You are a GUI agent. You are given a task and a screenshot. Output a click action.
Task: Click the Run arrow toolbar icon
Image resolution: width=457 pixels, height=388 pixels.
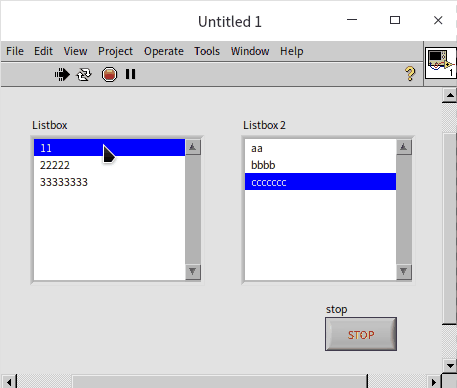click(x=62, y=74)
